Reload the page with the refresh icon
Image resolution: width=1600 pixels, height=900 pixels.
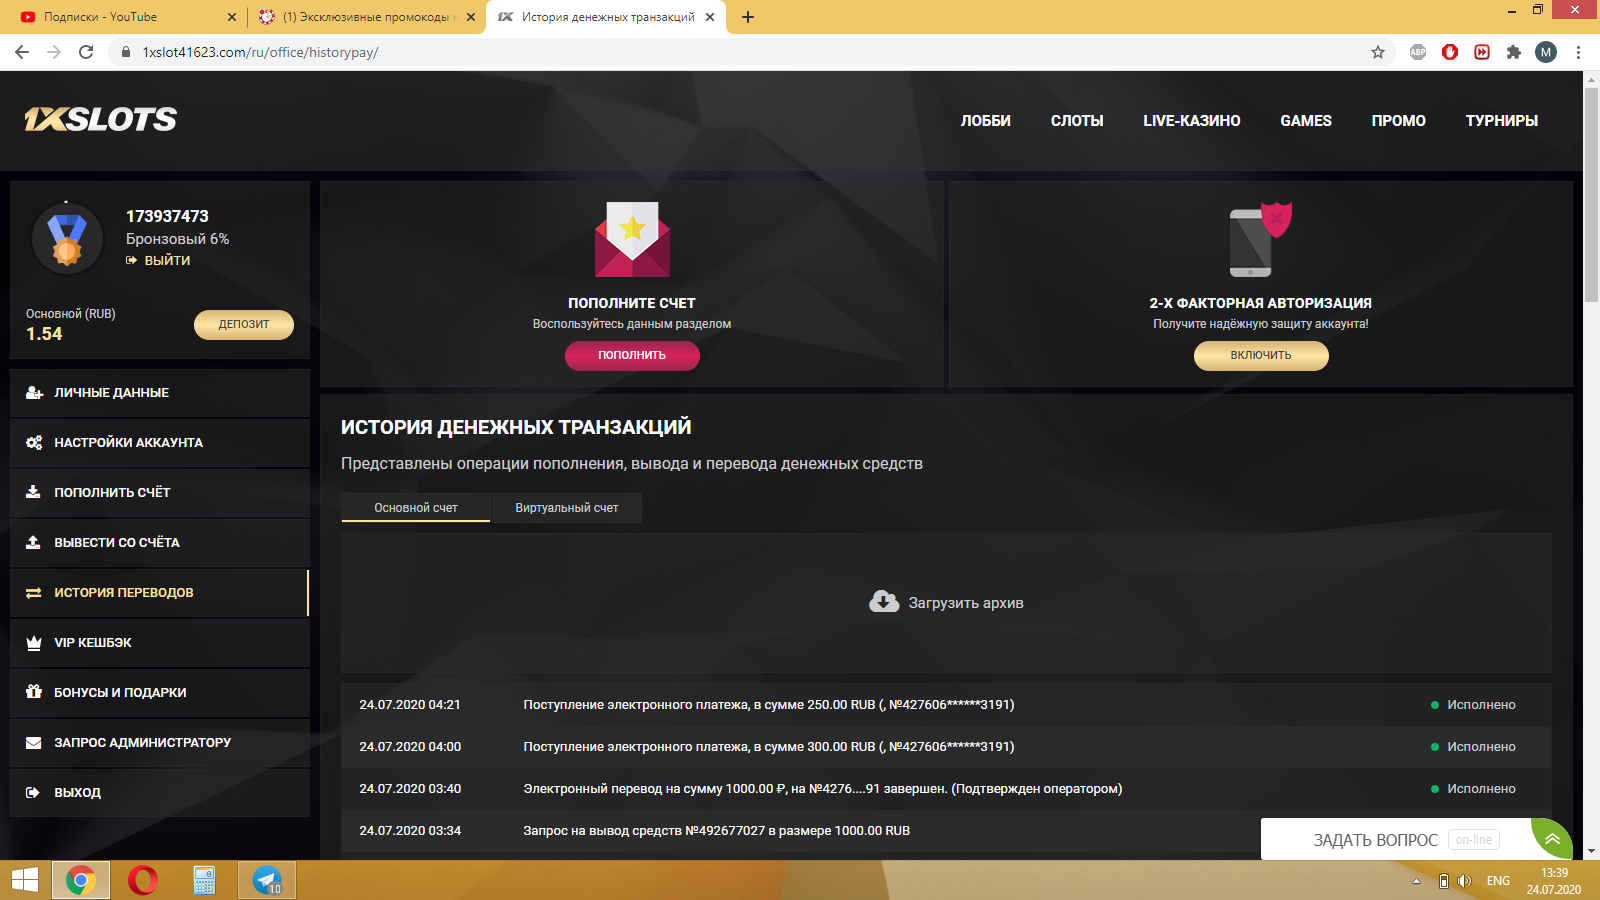click(86, 52)
